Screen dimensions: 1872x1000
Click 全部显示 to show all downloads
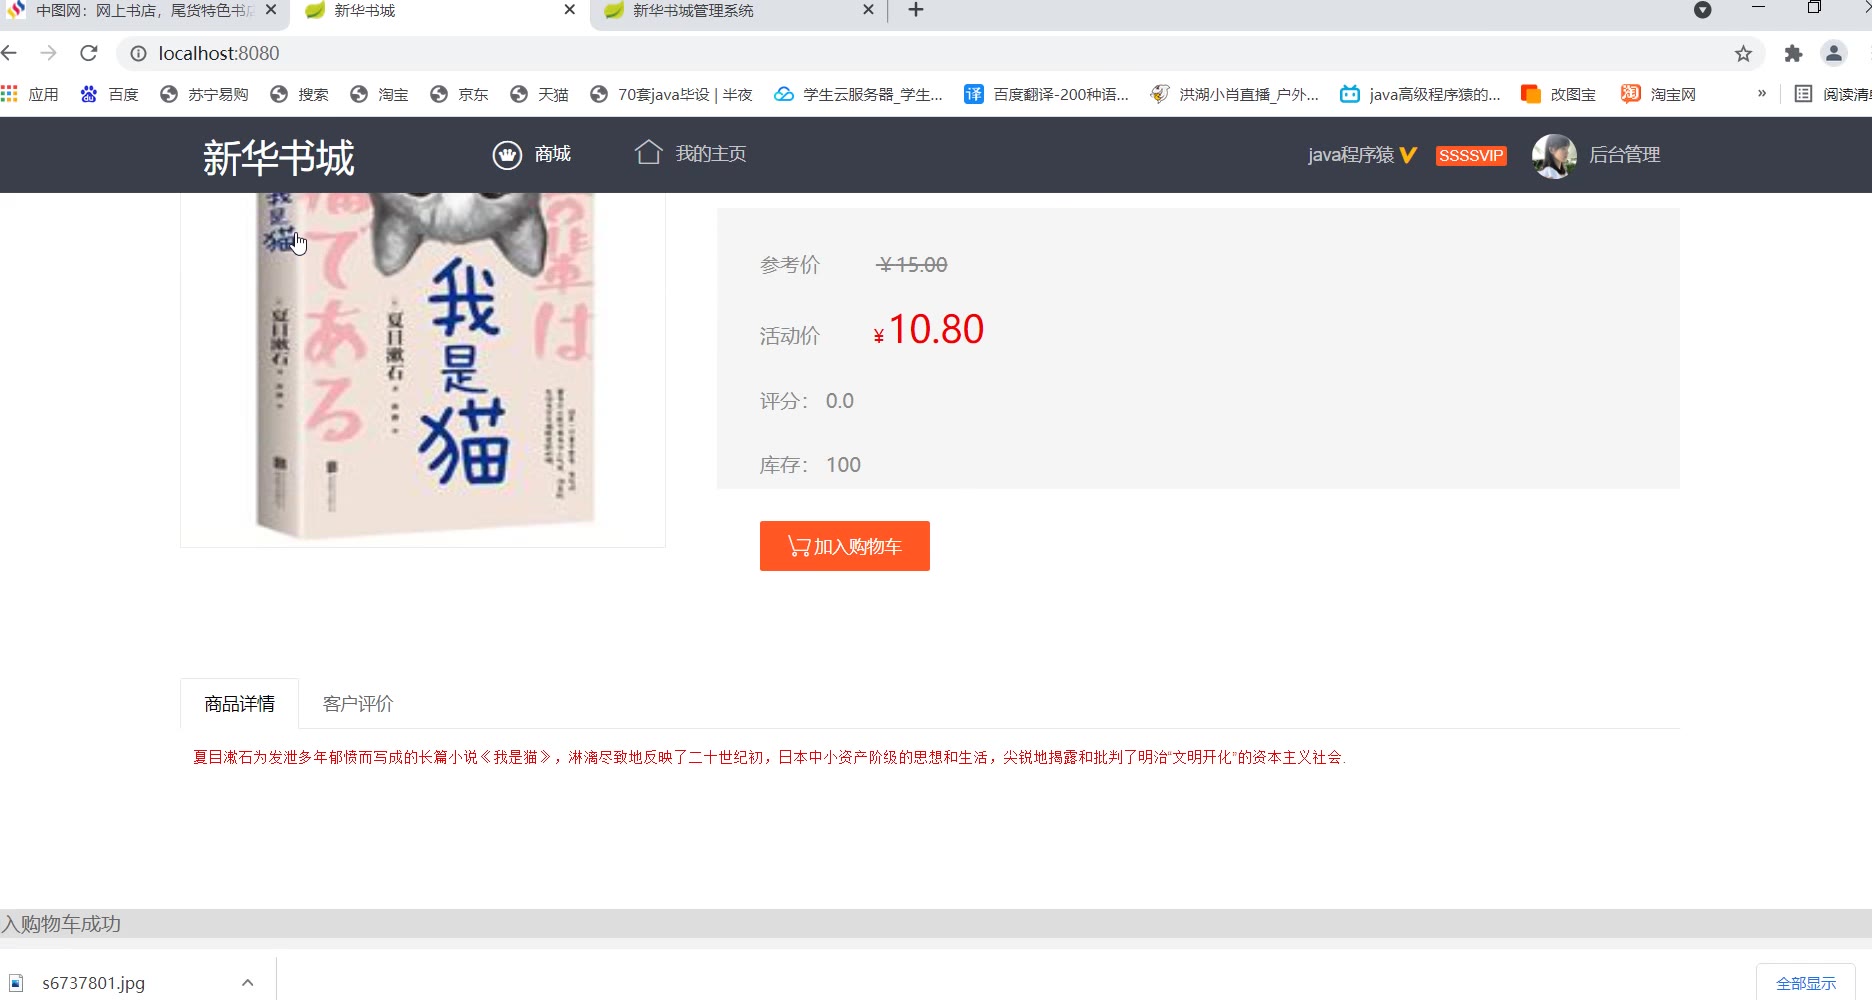(1806, 983)
